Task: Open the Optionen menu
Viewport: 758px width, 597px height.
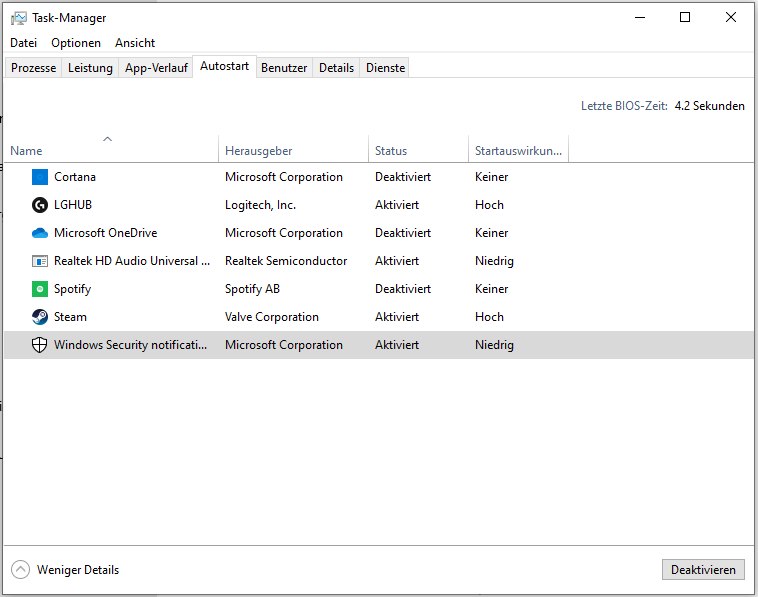Action: pos(76,43)
